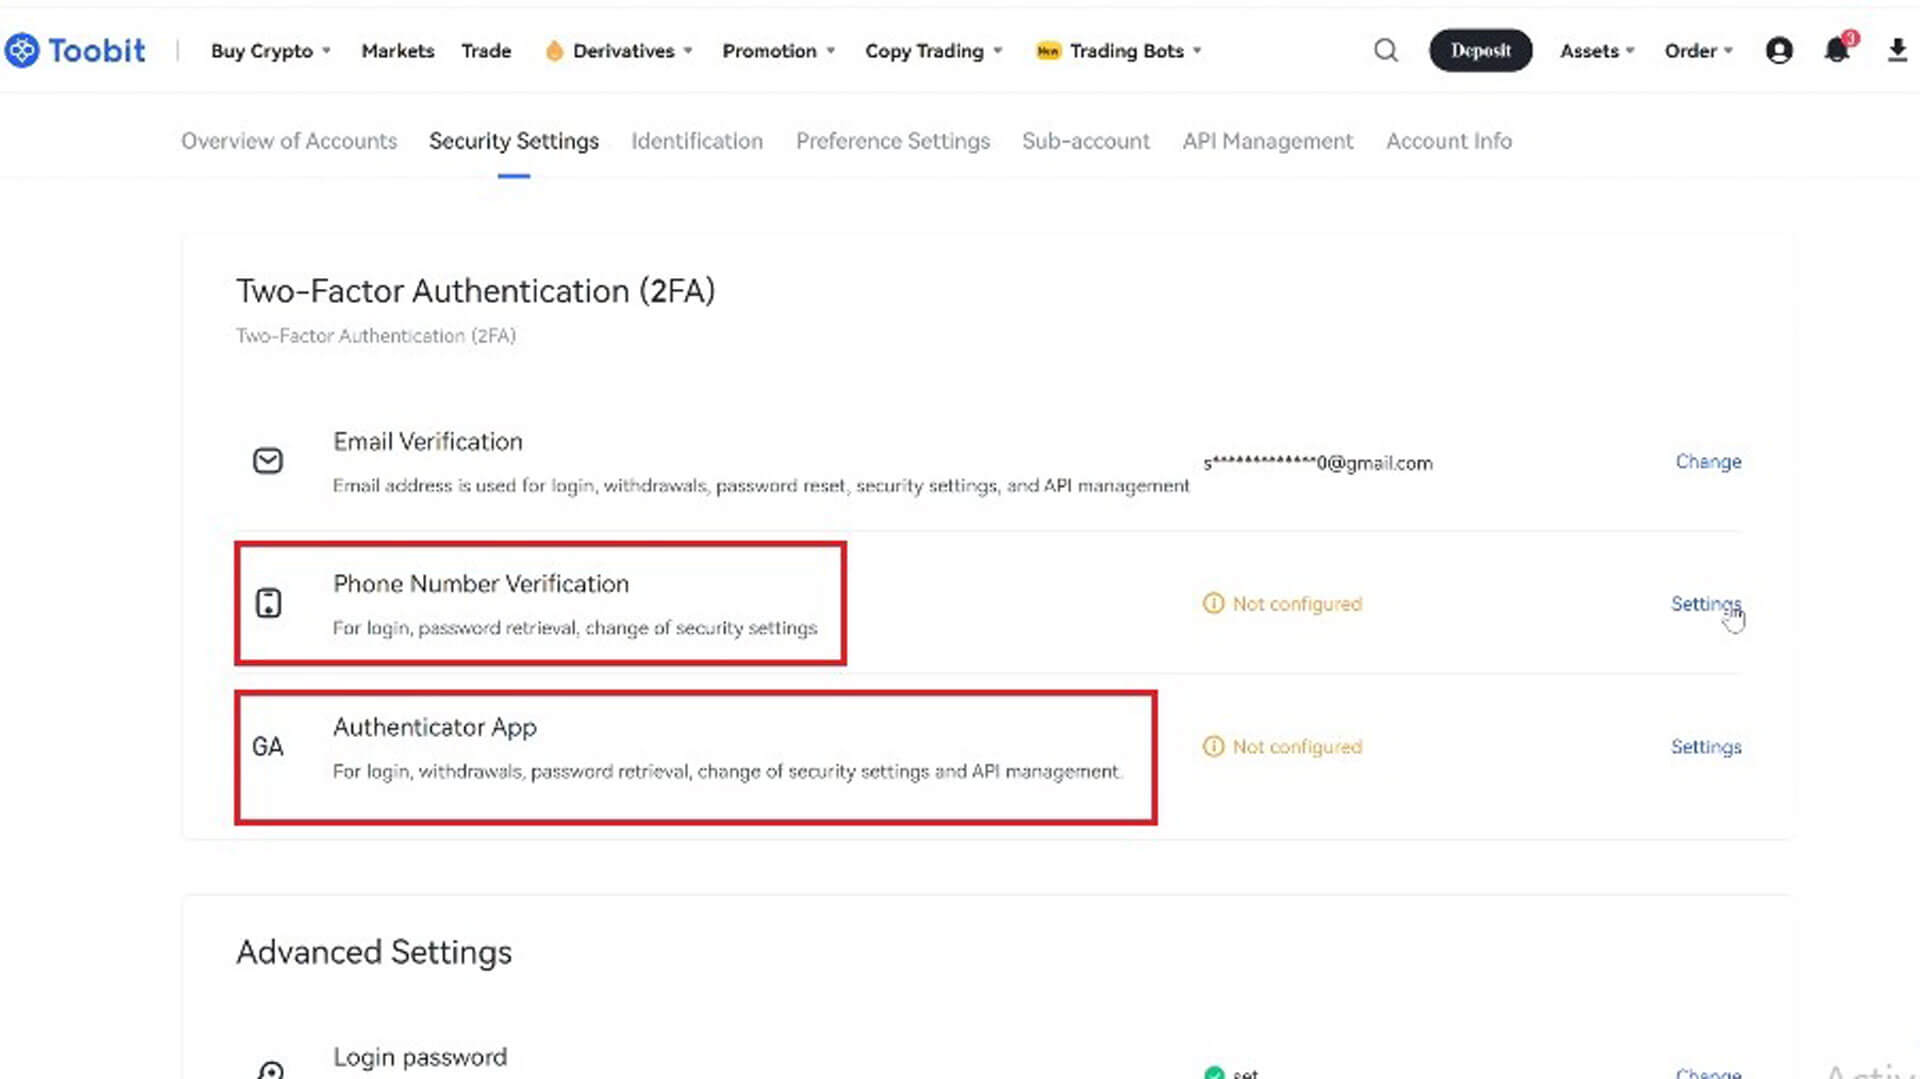1920x1079 pixels.
Task: Click the Phone Number Verification title
Action: [x=481, y=584]
